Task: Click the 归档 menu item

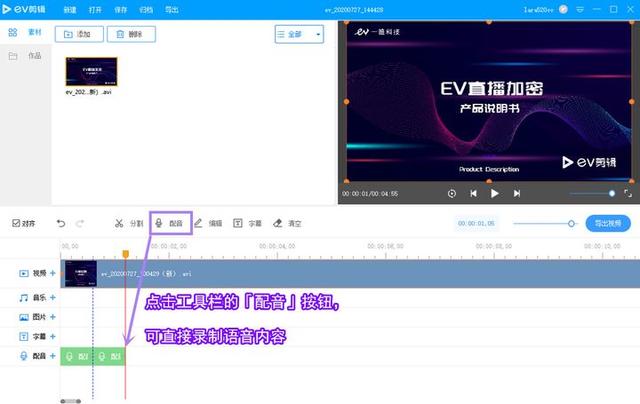Action: tap(146, 9)
